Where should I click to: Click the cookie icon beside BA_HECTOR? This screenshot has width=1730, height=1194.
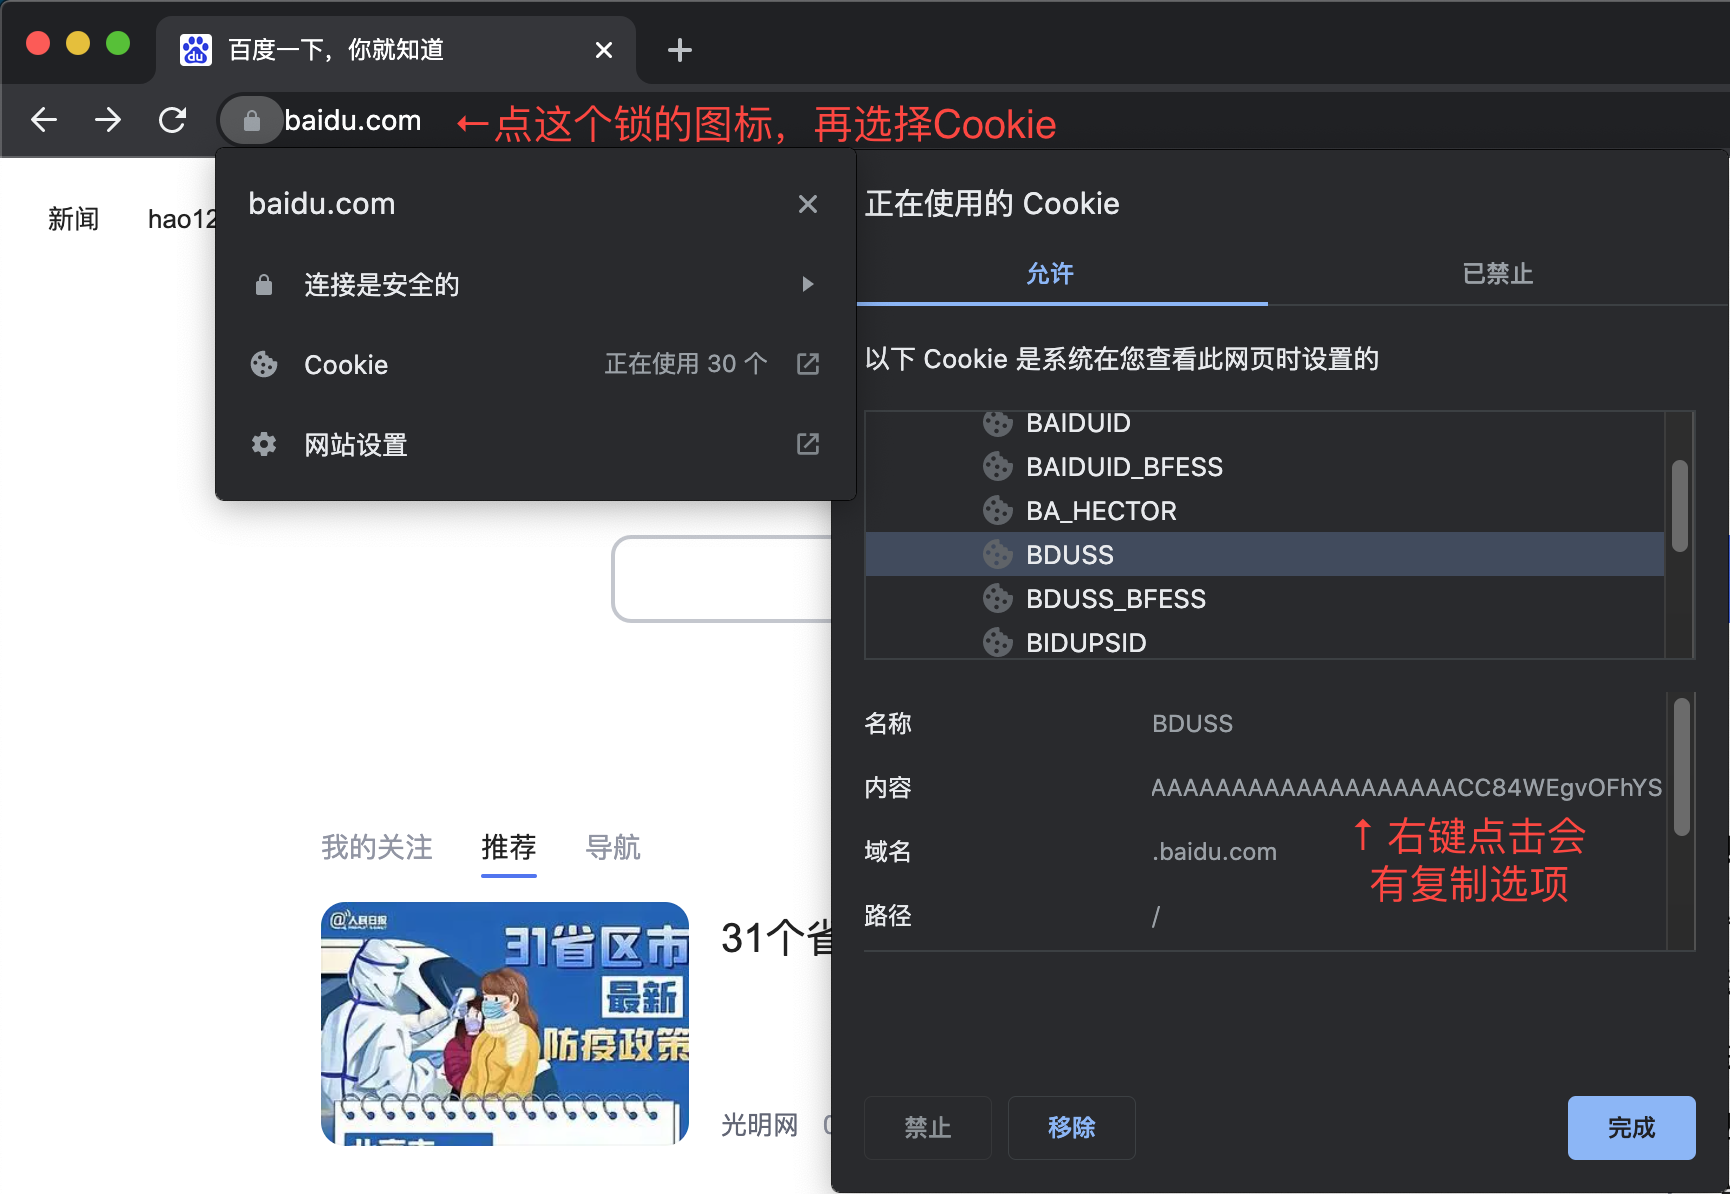pyautogui.click(x=997, y=510)
